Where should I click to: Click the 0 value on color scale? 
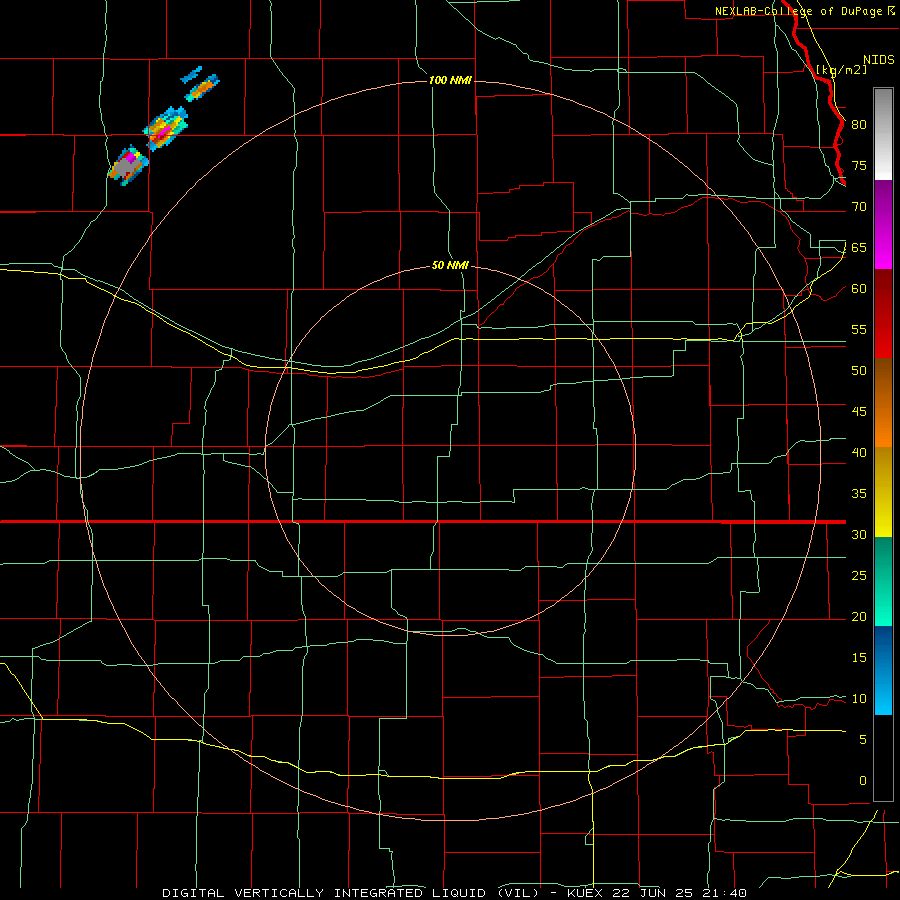tap(863, 781)
